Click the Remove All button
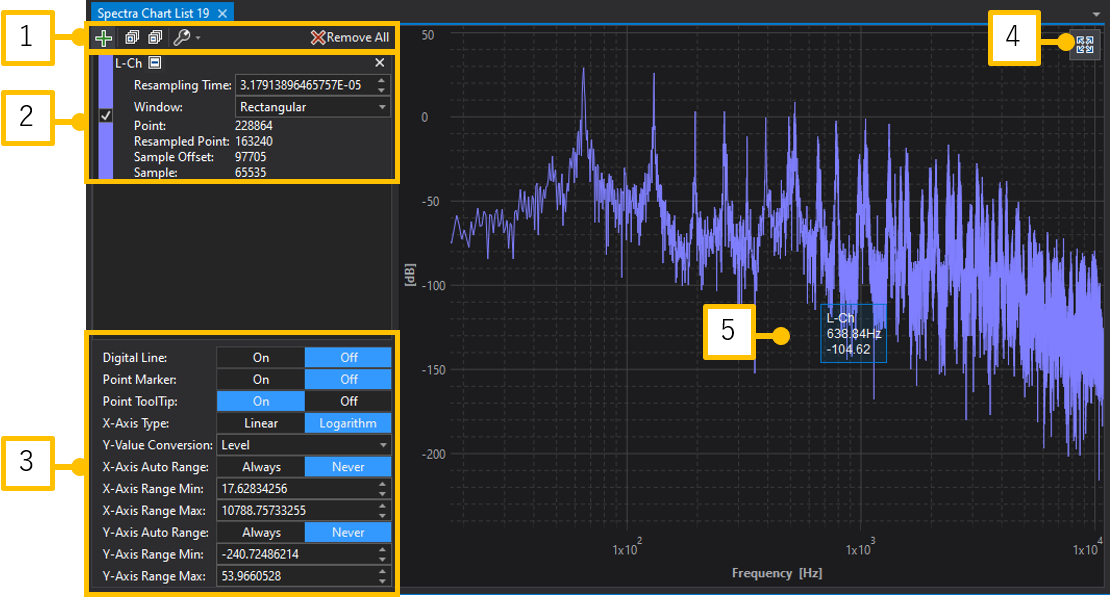The height and width of the screenshot is (597, 1110). (350, 38)
